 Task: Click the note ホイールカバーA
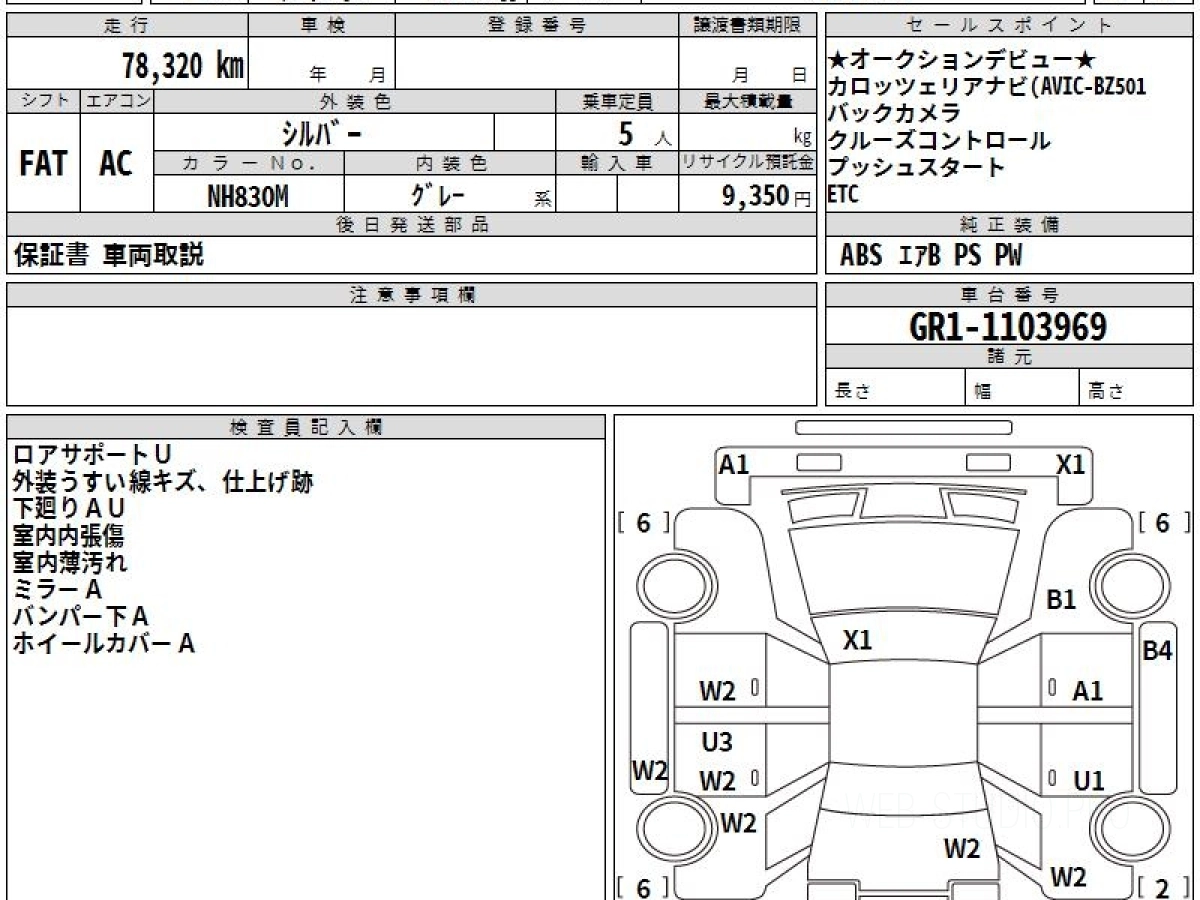(103, 643)
